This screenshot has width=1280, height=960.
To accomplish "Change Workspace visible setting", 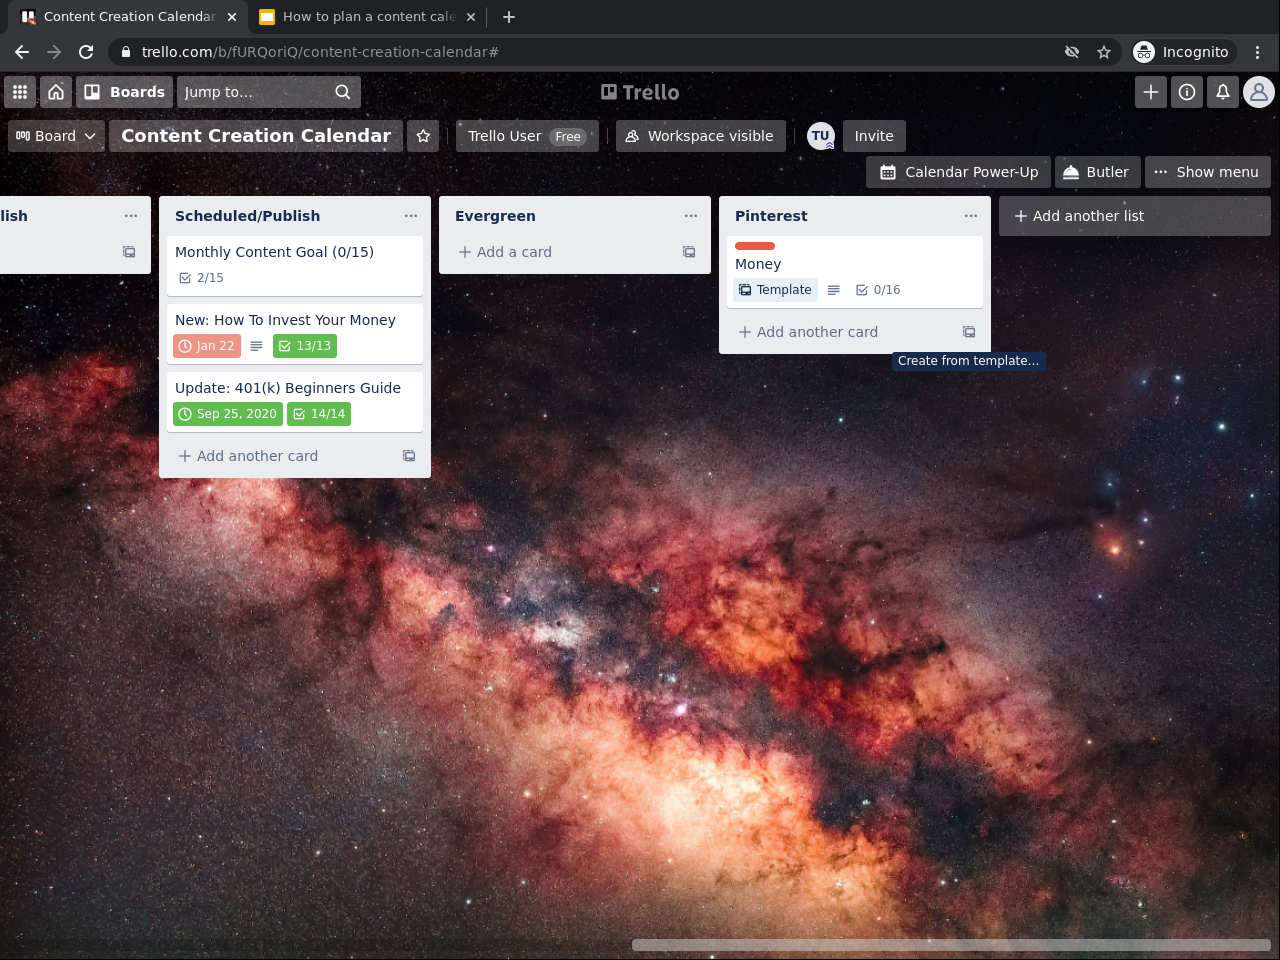I will 700,136.
